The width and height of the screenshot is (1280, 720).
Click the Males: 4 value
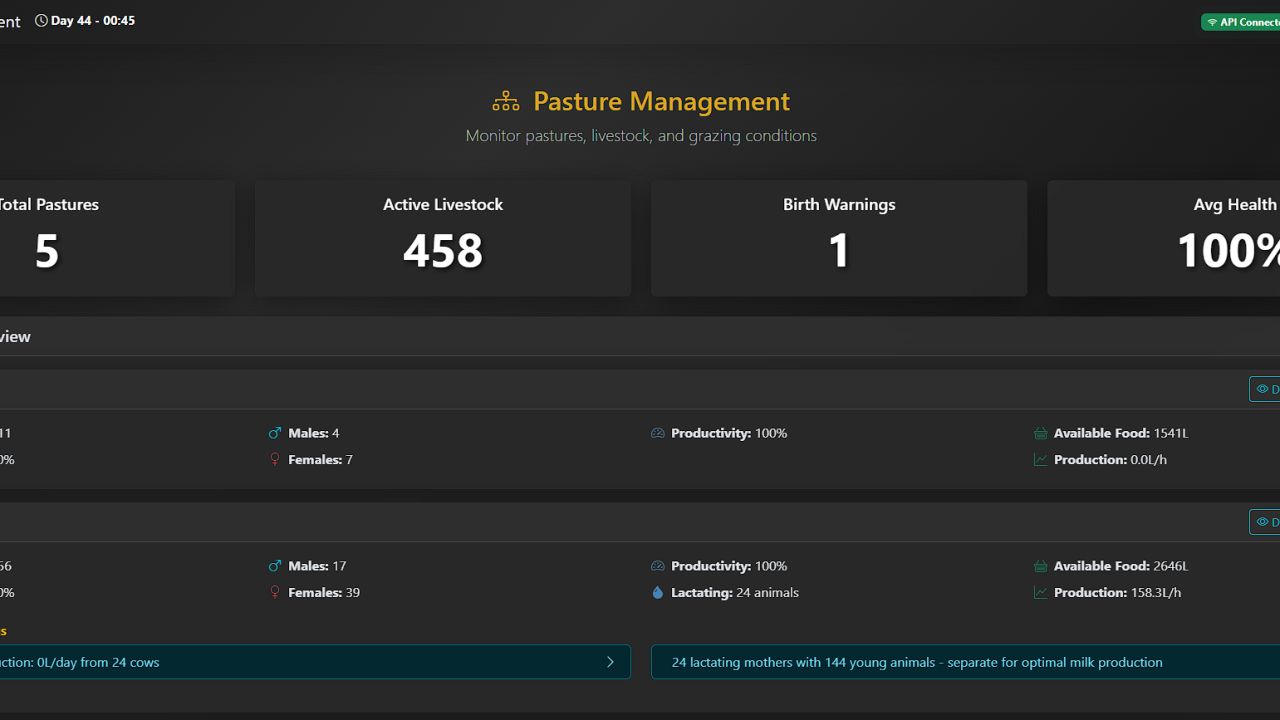314,433
